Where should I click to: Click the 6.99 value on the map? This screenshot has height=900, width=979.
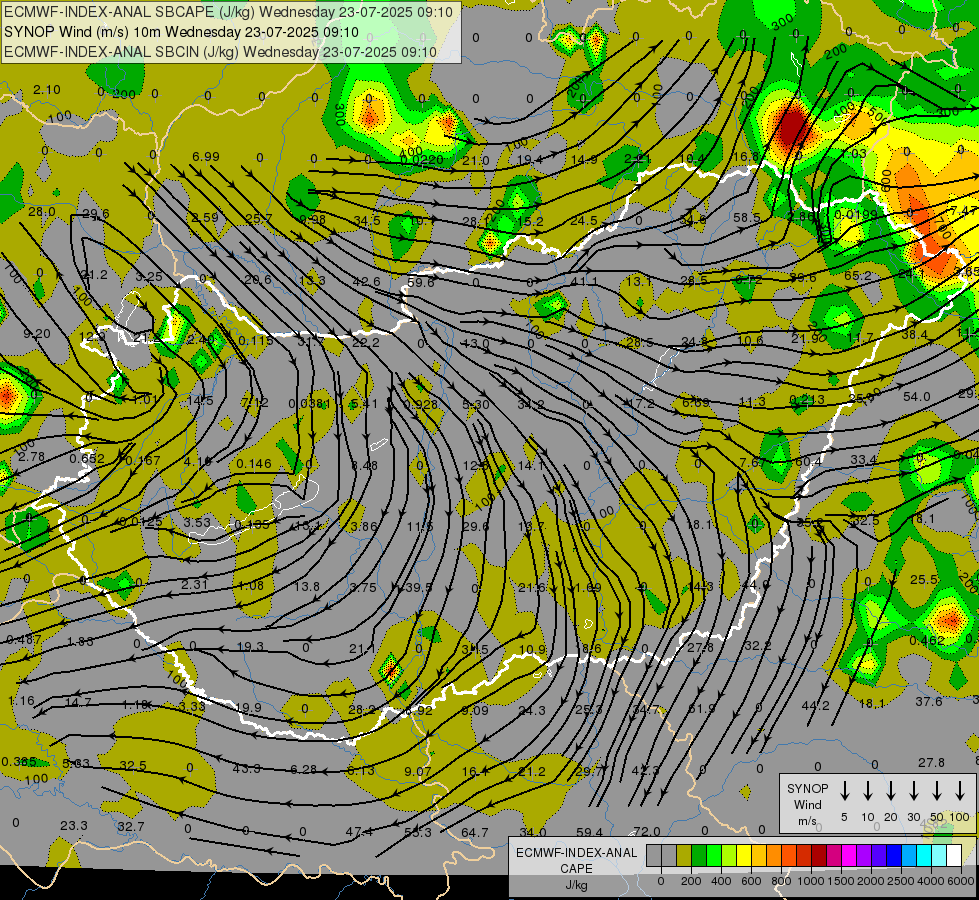tap(205, 156)
